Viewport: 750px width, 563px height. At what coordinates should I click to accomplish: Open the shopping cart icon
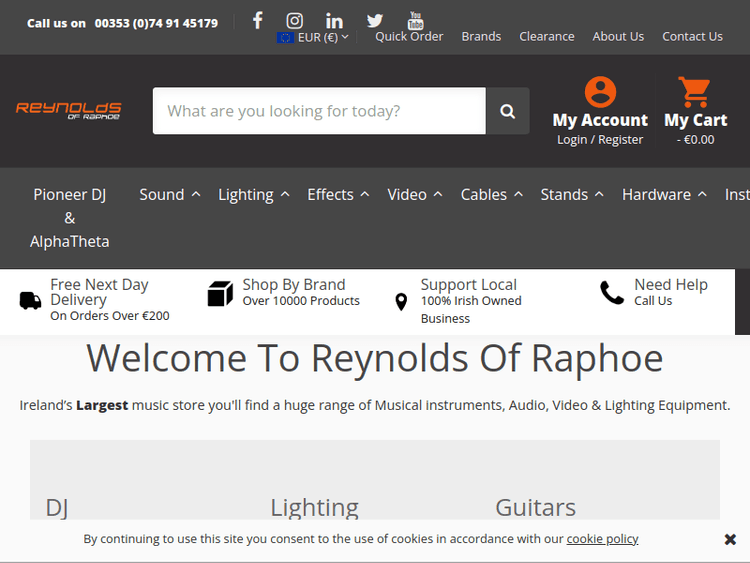694,92
